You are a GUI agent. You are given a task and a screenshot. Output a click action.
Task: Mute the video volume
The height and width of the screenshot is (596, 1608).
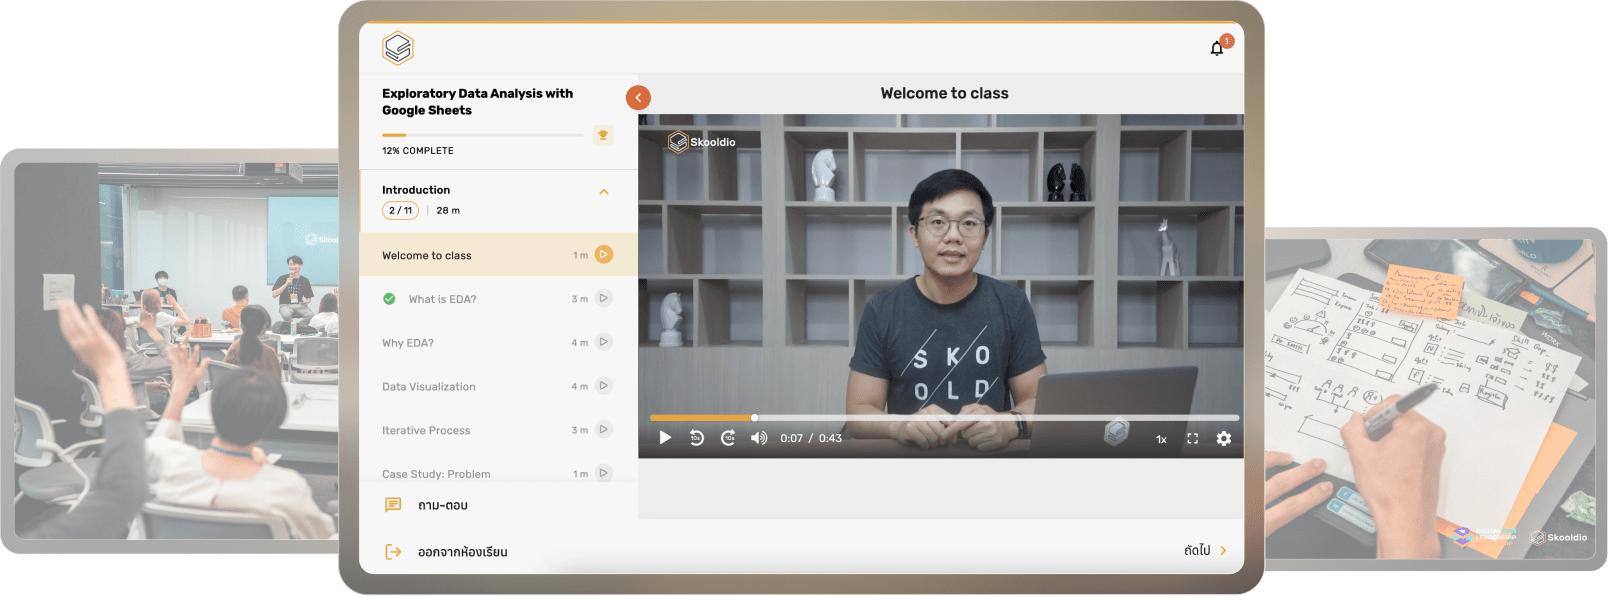(x=759, y=438)
